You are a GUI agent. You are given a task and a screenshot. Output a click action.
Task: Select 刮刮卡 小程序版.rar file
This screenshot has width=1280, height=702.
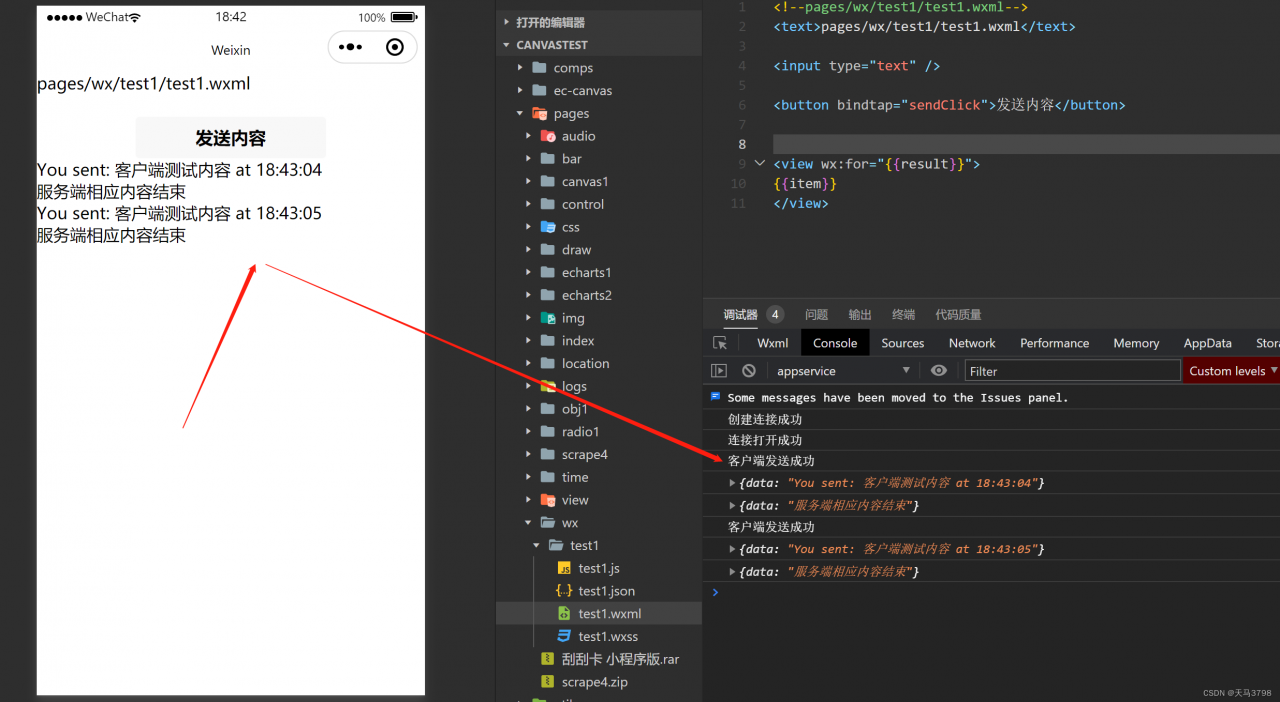click(x=599, y=659)
